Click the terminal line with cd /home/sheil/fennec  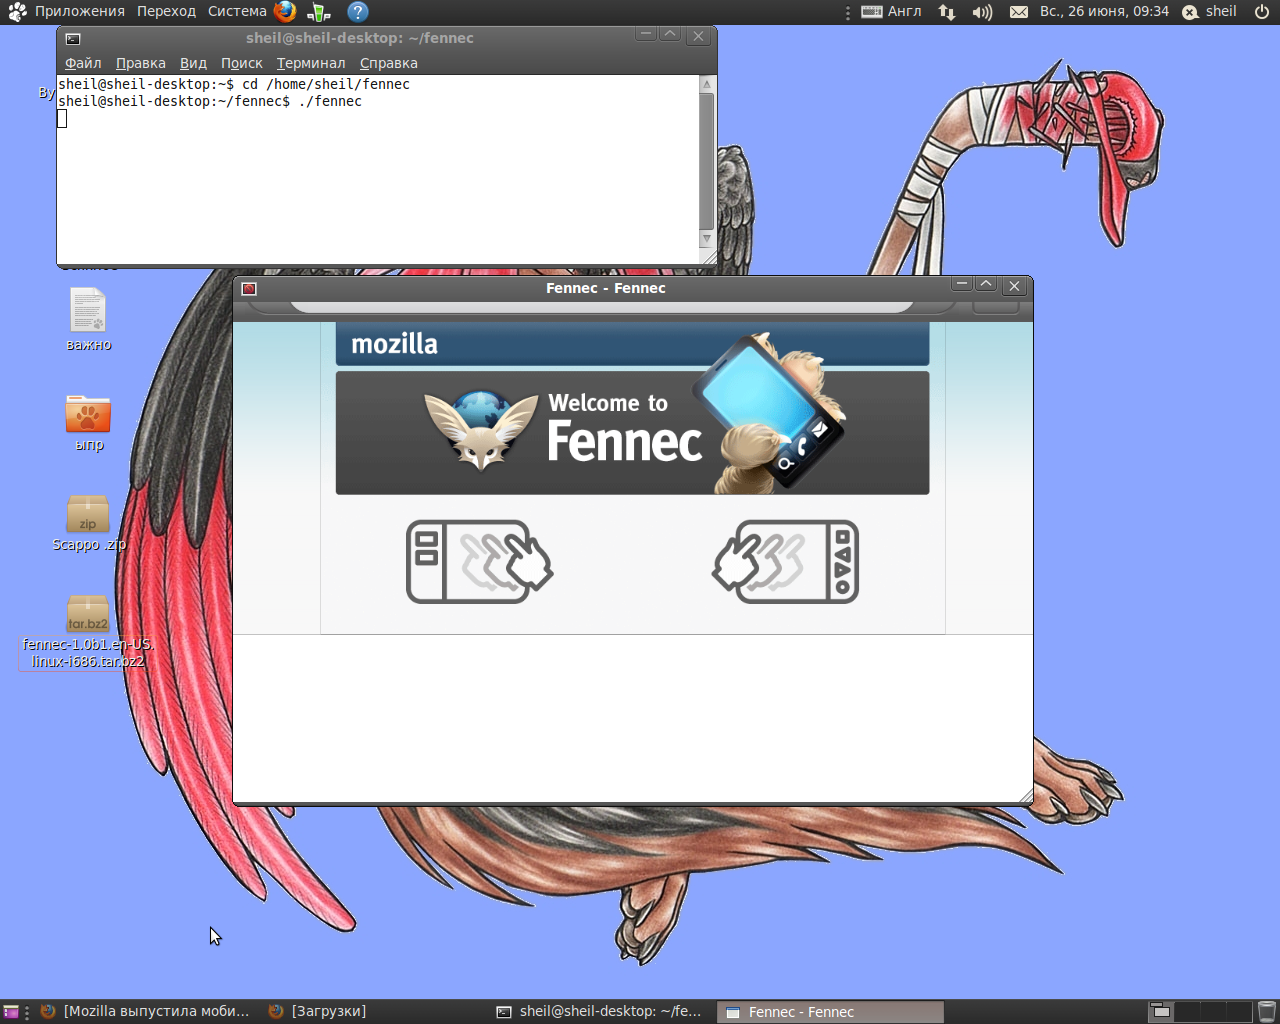pos(234,84)
